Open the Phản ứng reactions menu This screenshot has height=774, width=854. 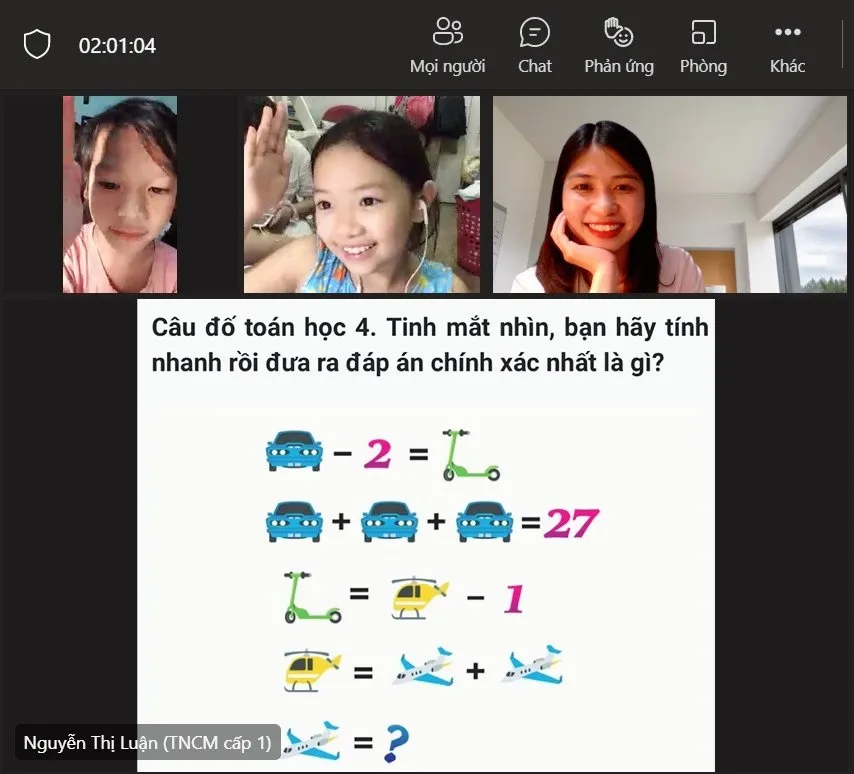618,42
